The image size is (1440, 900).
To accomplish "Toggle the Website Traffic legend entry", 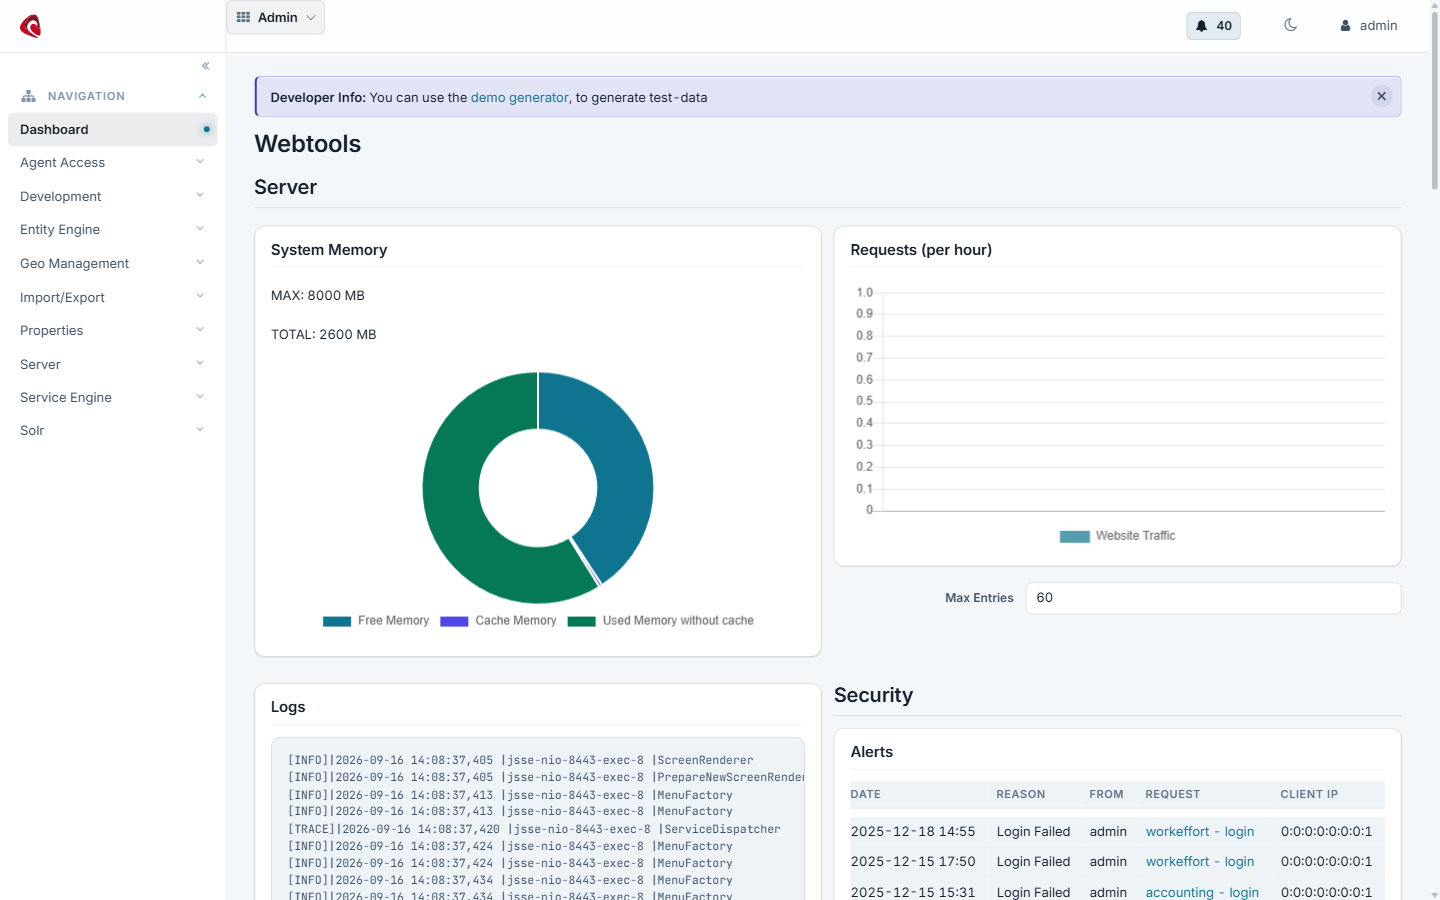I will click(1117, 536).
